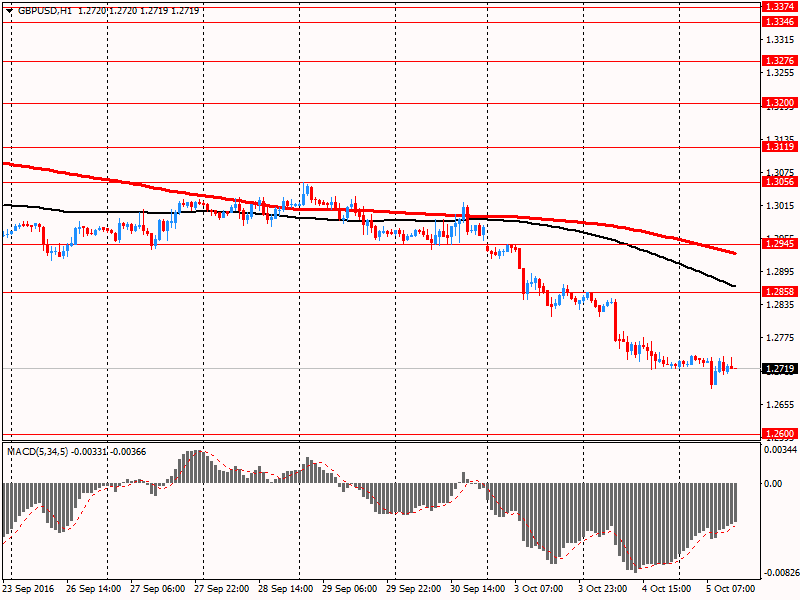Select the 1.2858 red price level label
This screenshot has height=600, width=800.
coord(779,291)
